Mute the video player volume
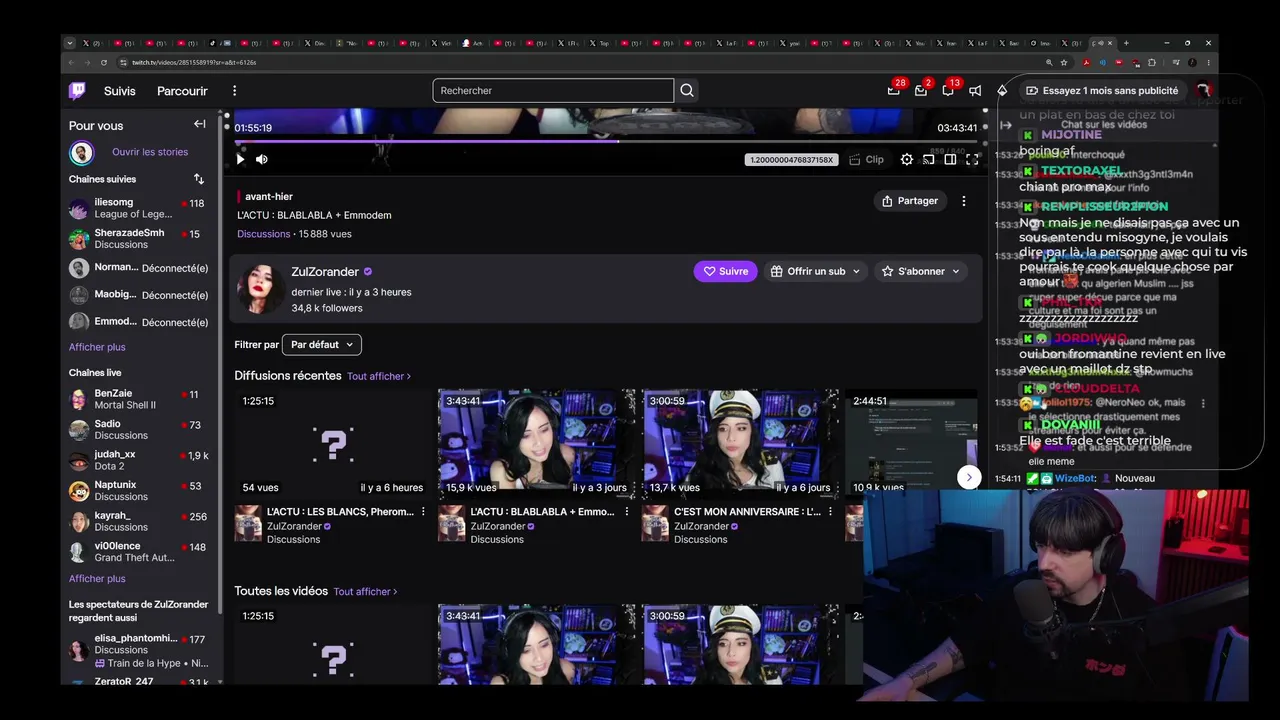 tap(262, 159)
